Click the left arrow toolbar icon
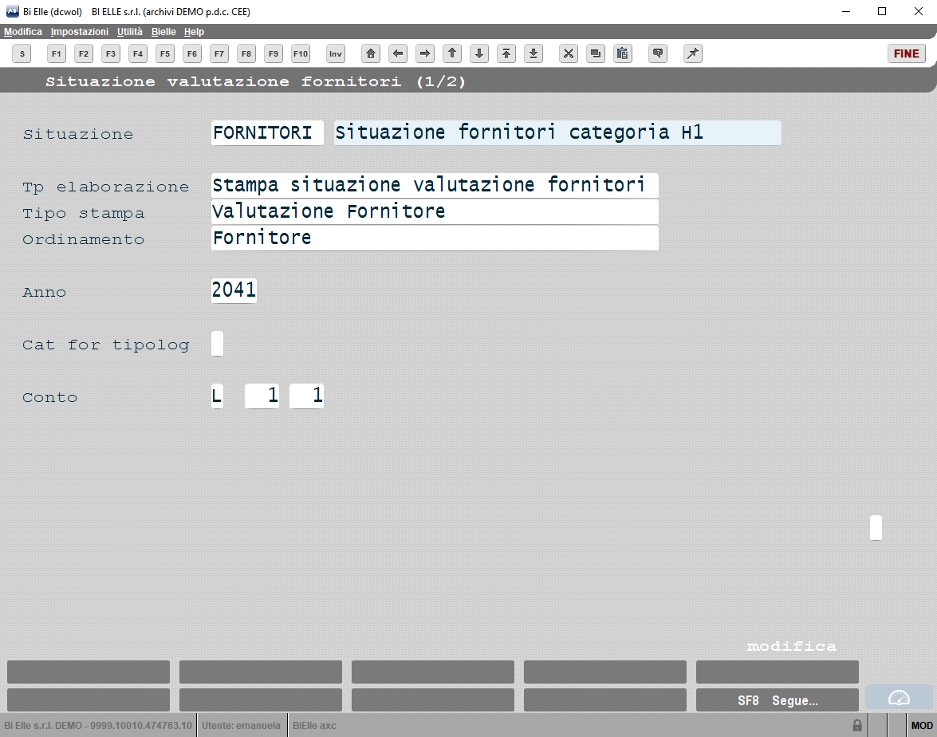The width and height of the screenshot is (937, 737). tap(398, 54)
